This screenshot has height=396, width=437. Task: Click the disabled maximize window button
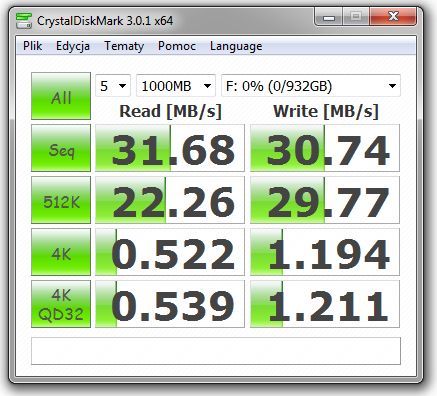pyautogui.click(x=356, y=17)
